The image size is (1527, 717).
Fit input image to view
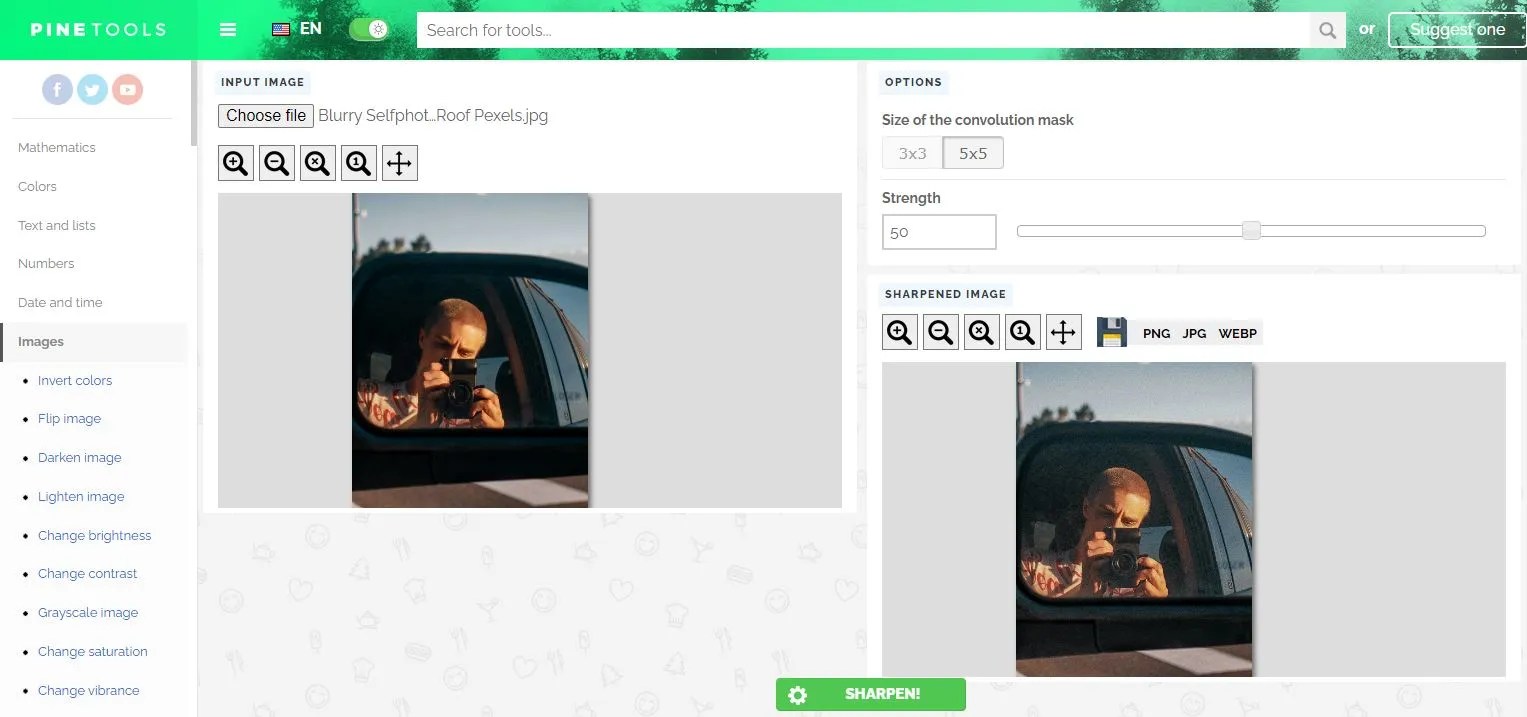pos(317,162)
